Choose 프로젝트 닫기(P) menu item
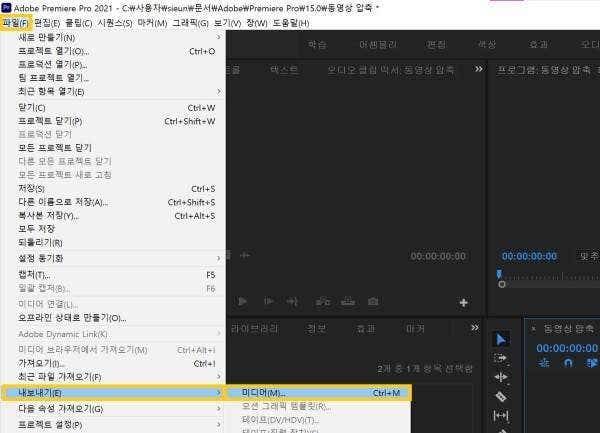 click(113, 121)
